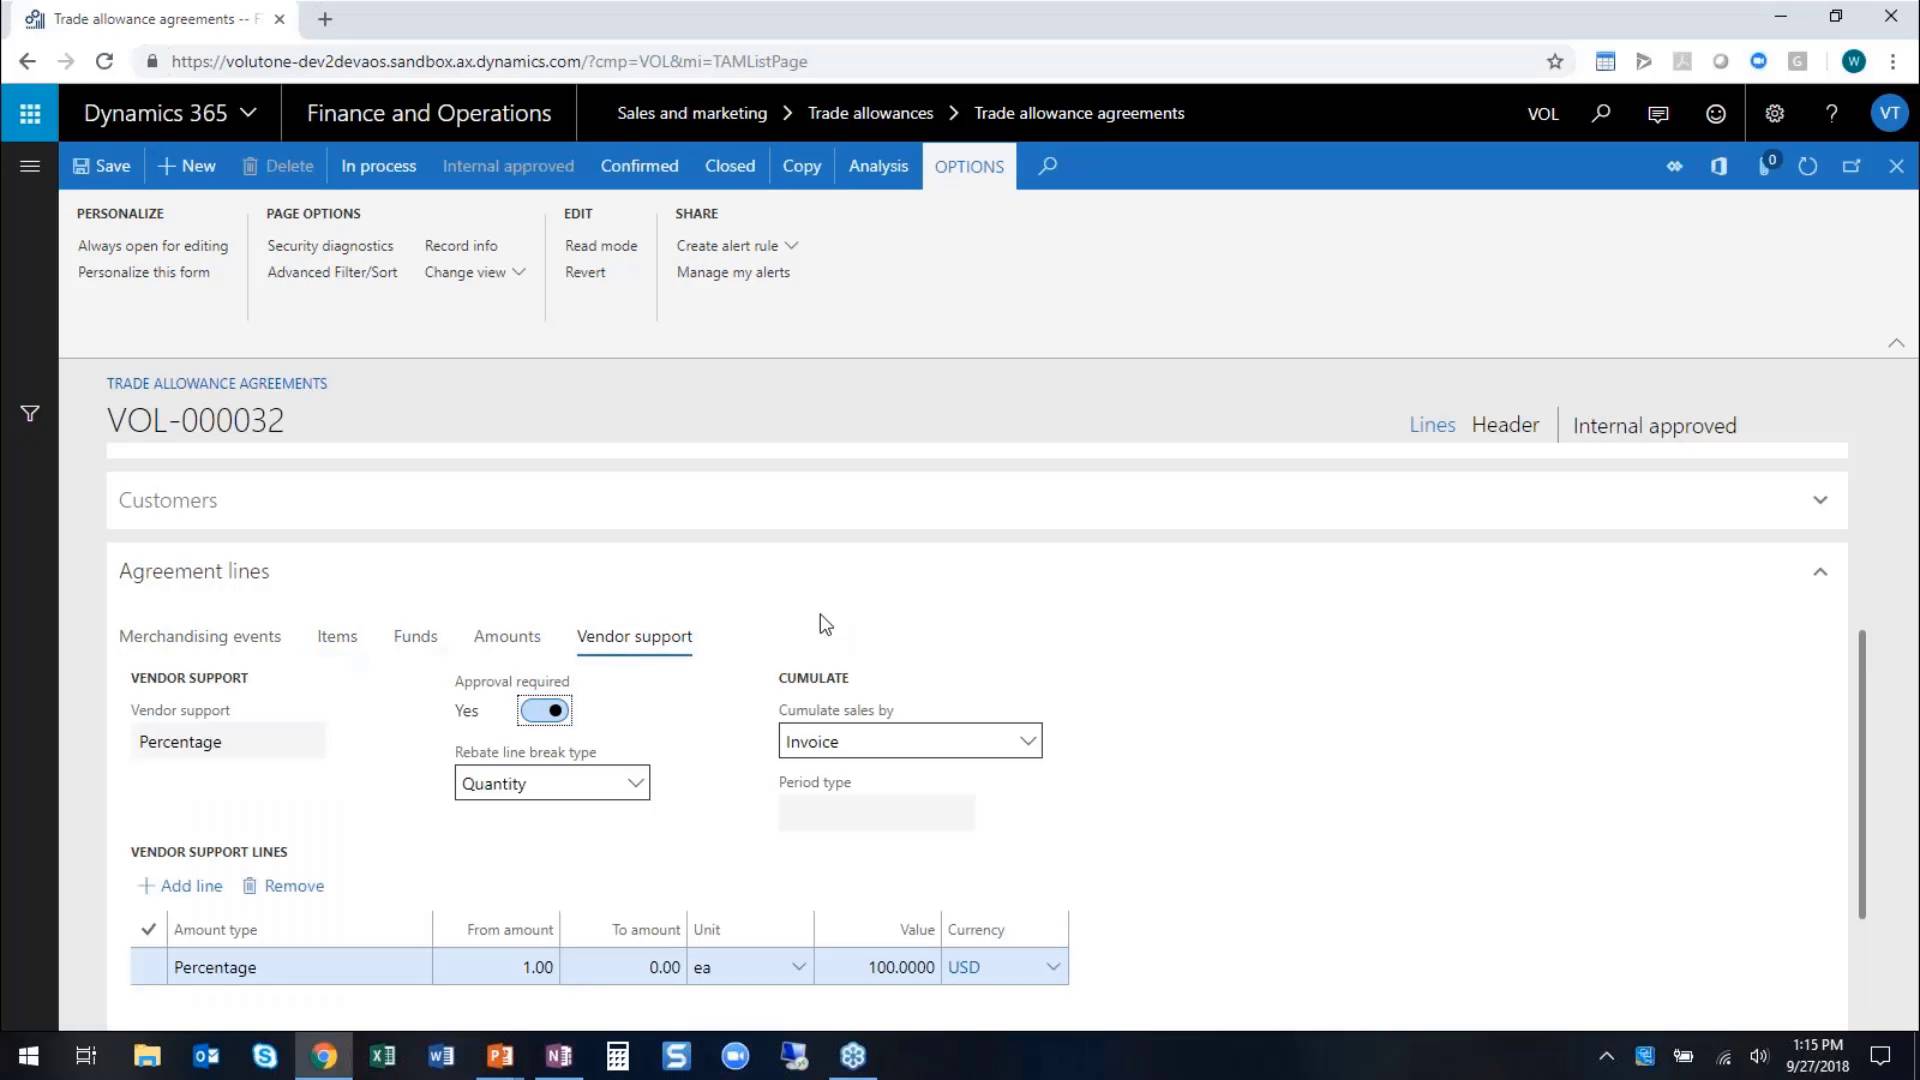Screen dimensions: 1920x1080
Task: Open the Analysis menu item
Action: click(878, 166)
